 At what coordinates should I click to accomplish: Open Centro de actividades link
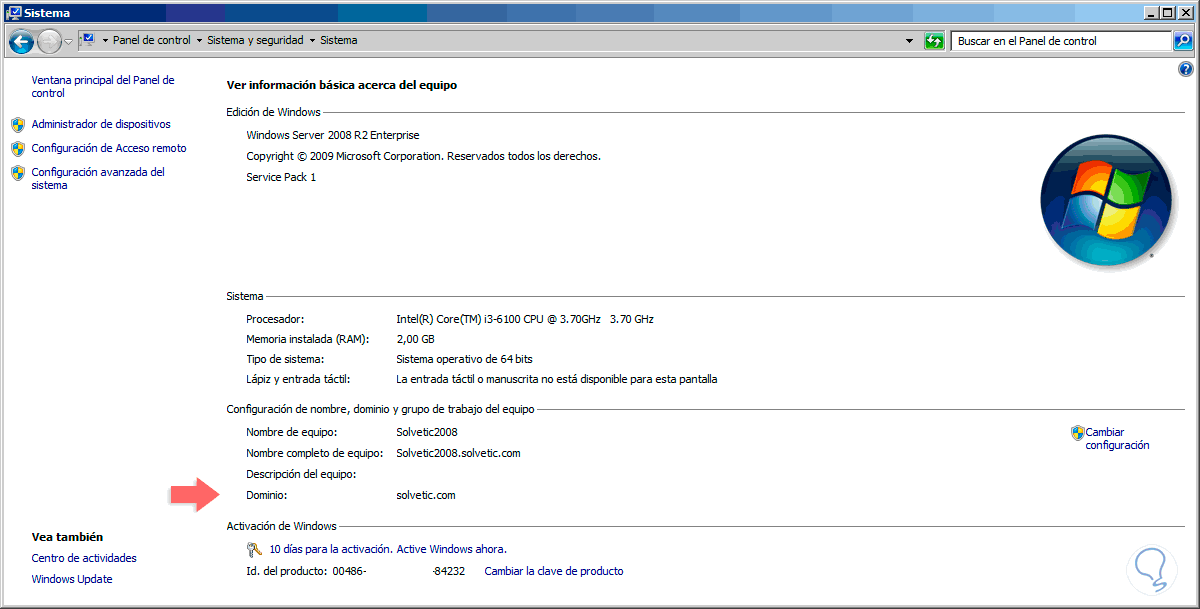coord(84,558)
